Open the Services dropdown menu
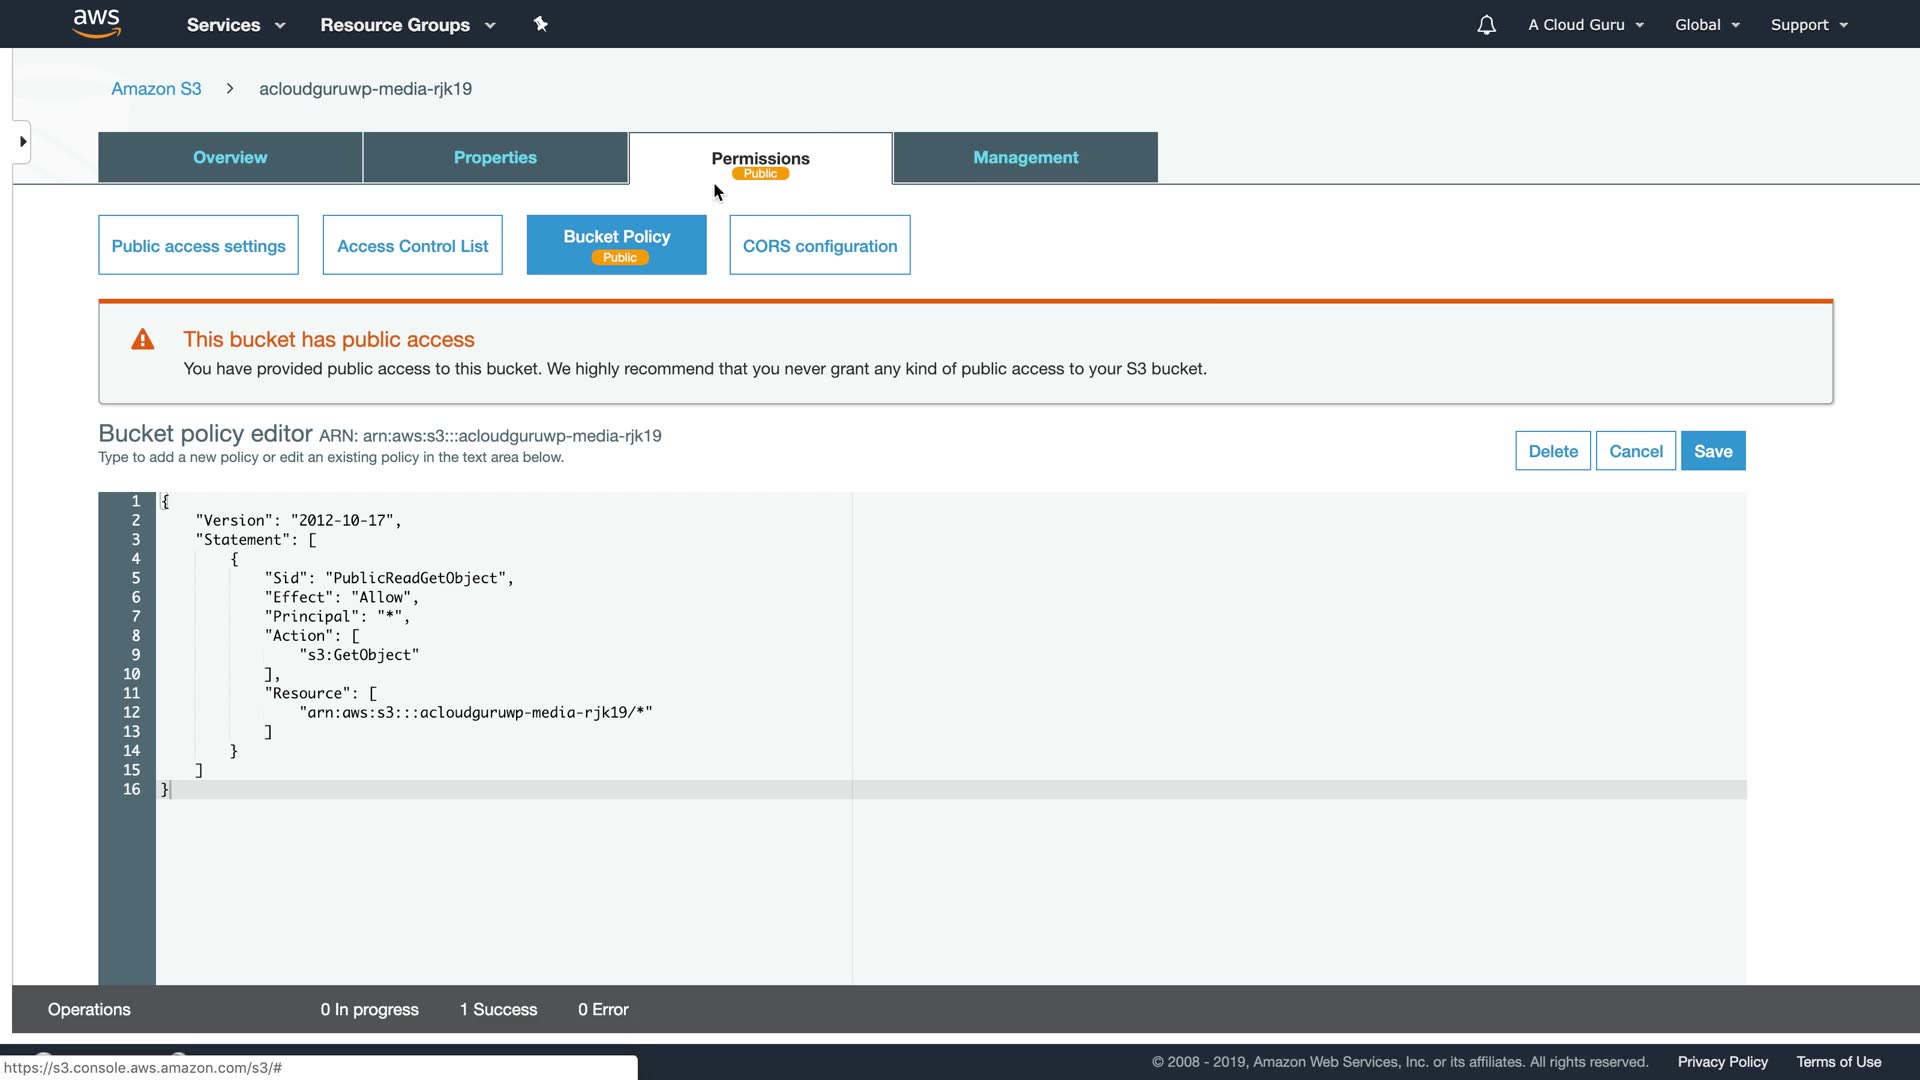The height and width of the screenshot is (1080, 1920). (x=236, y=25)
